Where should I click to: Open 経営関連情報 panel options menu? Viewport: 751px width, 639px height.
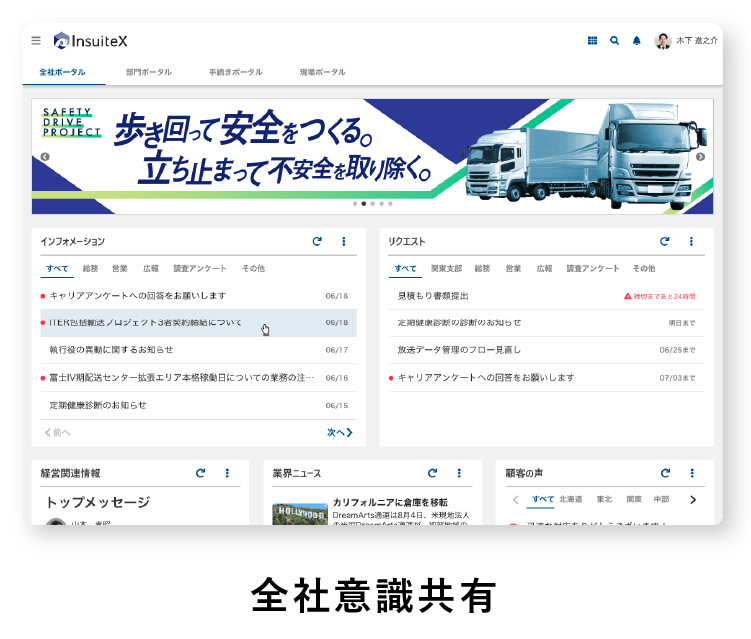click(x=228, y=473)
